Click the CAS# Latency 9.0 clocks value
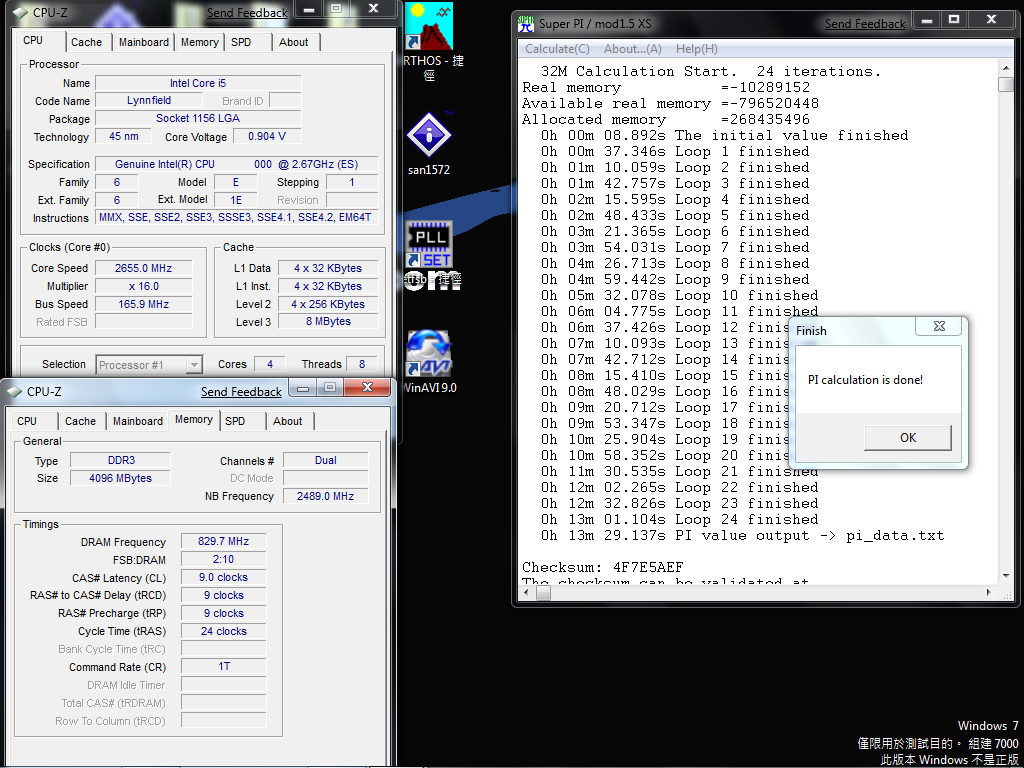Image resolution: width=1024 pixels, height=768 pixels. click(223, 577)
